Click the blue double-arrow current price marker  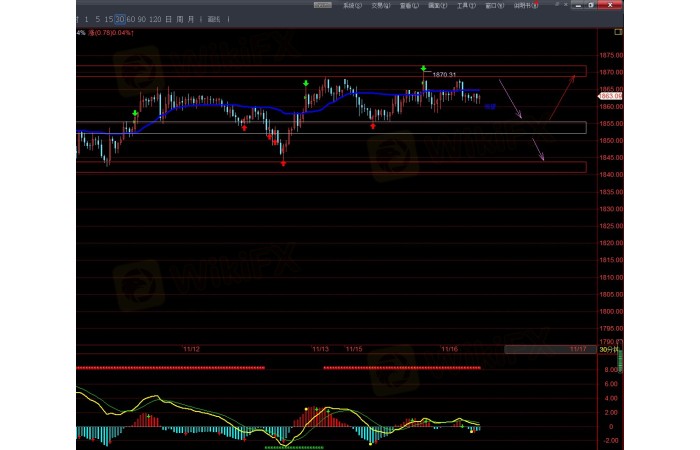coord(490,106)
